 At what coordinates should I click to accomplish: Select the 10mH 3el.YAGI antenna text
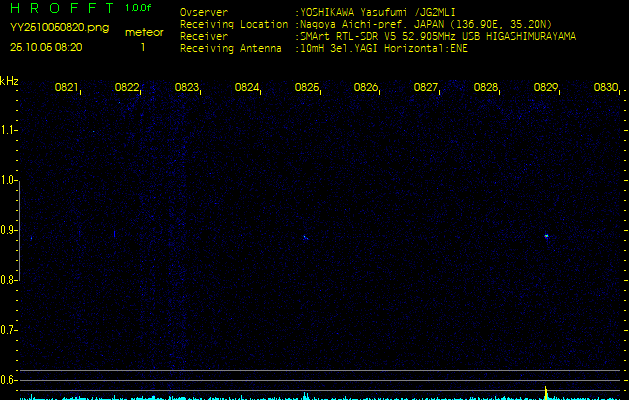pos(383,49)
